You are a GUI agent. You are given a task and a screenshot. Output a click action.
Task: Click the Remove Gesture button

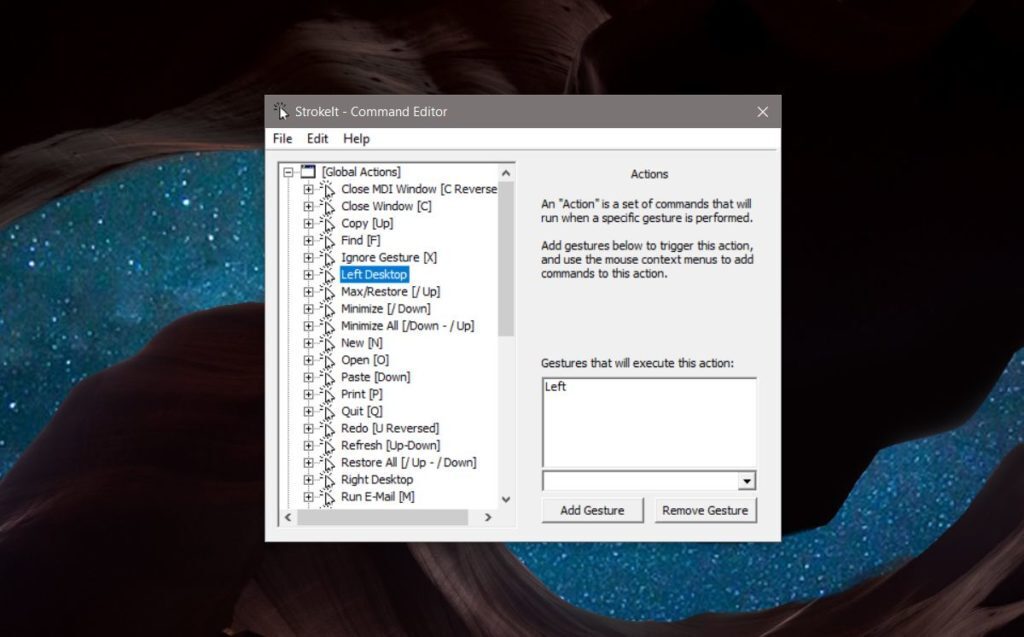pyautogui.click(x=705, y=510)
